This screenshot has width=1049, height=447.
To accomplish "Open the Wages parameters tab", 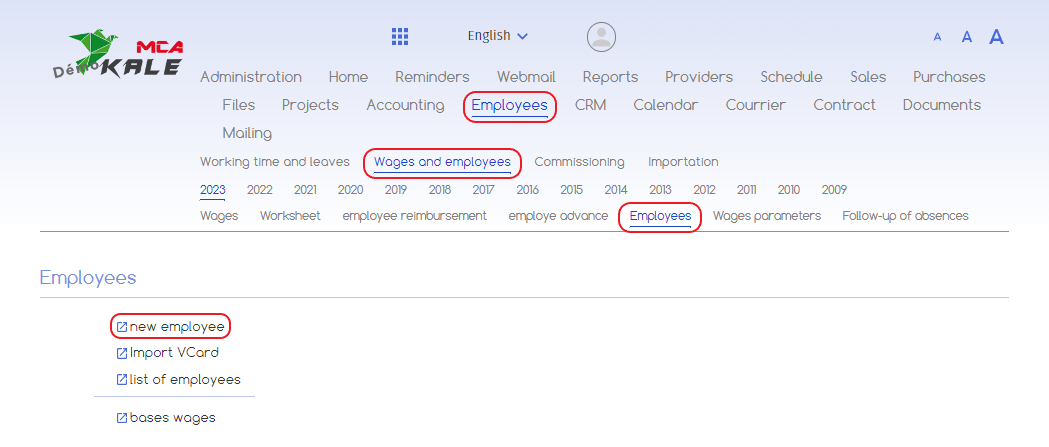I will point(766,216).
